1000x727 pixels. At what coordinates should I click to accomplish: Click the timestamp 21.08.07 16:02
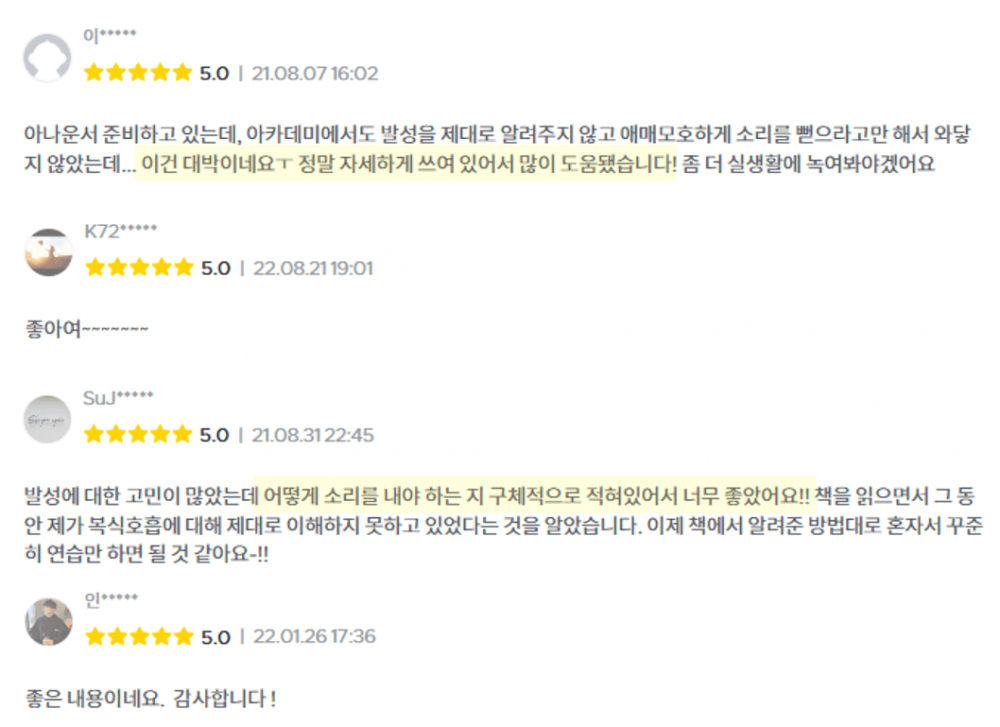tap(315, 73)
